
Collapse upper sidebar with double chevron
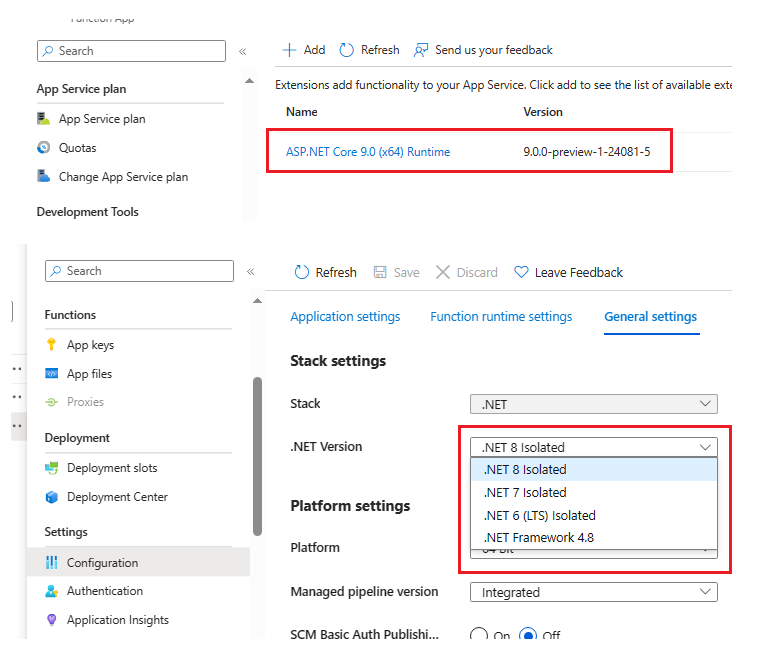[x=243, y=51]
